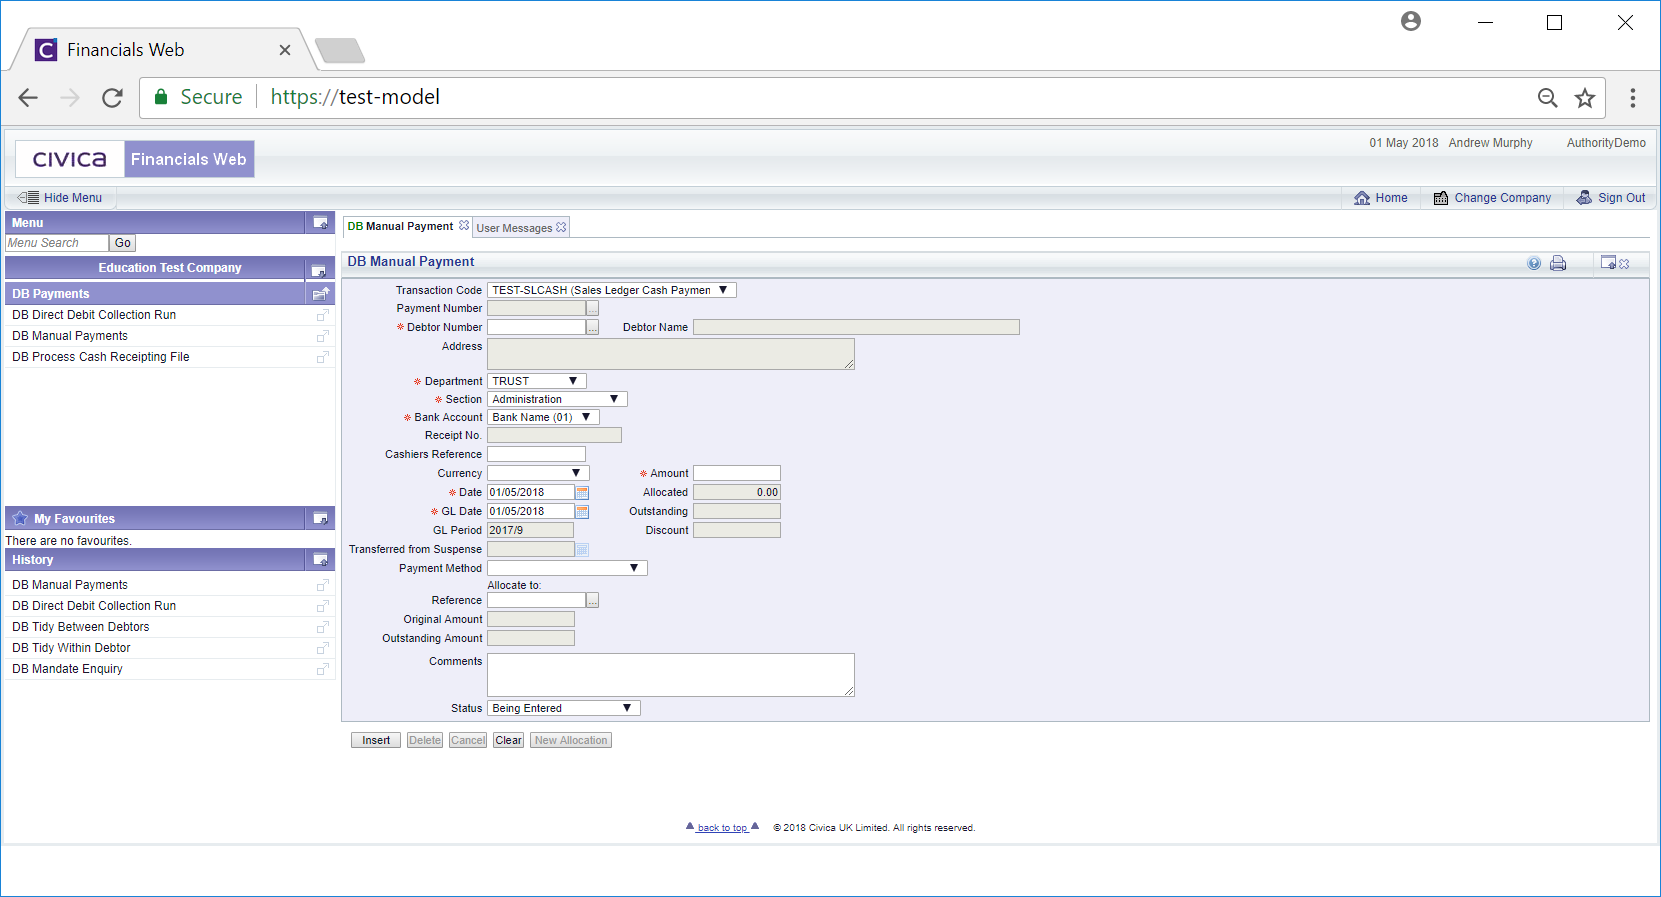Viewport: 1661px width, 897px height.
Task: Close the DB Manual Payment tab
Action: [464, 226]
